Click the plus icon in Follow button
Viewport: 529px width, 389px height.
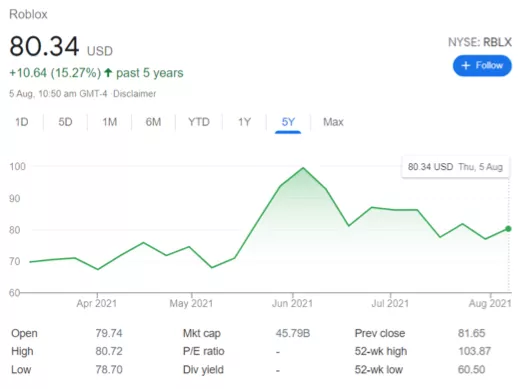(466, 65)
